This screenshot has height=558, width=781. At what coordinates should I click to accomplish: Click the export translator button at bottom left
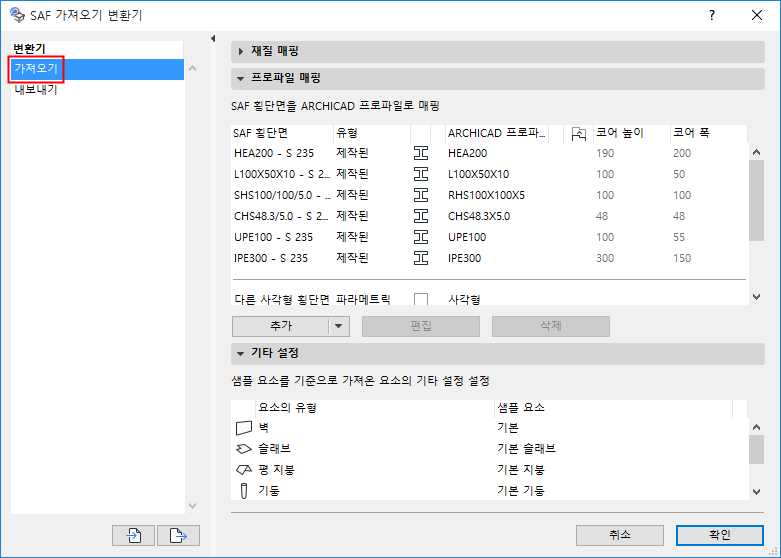coord(178,536)
